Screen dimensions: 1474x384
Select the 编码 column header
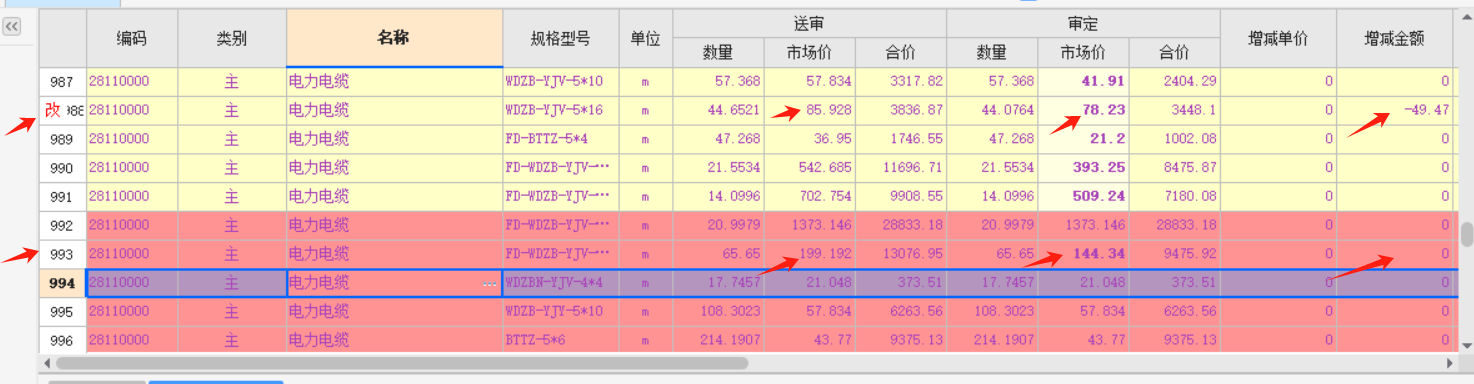(132, 39)
